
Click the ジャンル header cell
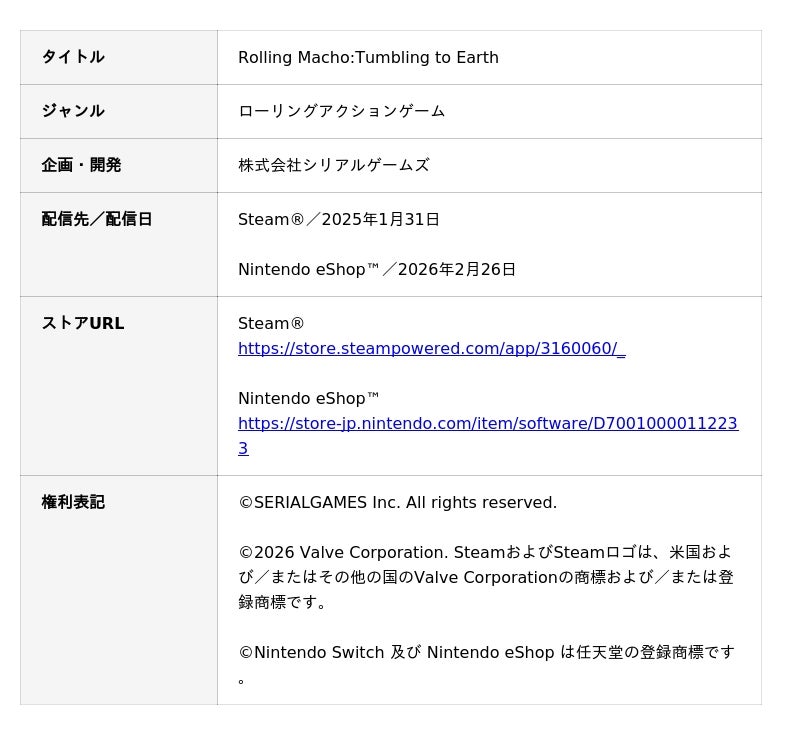point(119,112)
